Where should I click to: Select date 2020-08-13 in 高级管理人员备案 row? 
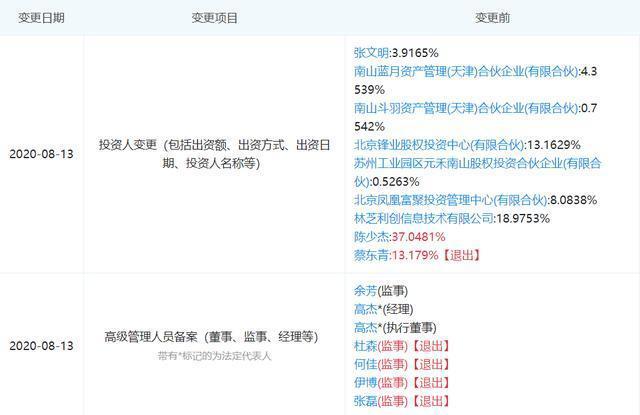41,346
